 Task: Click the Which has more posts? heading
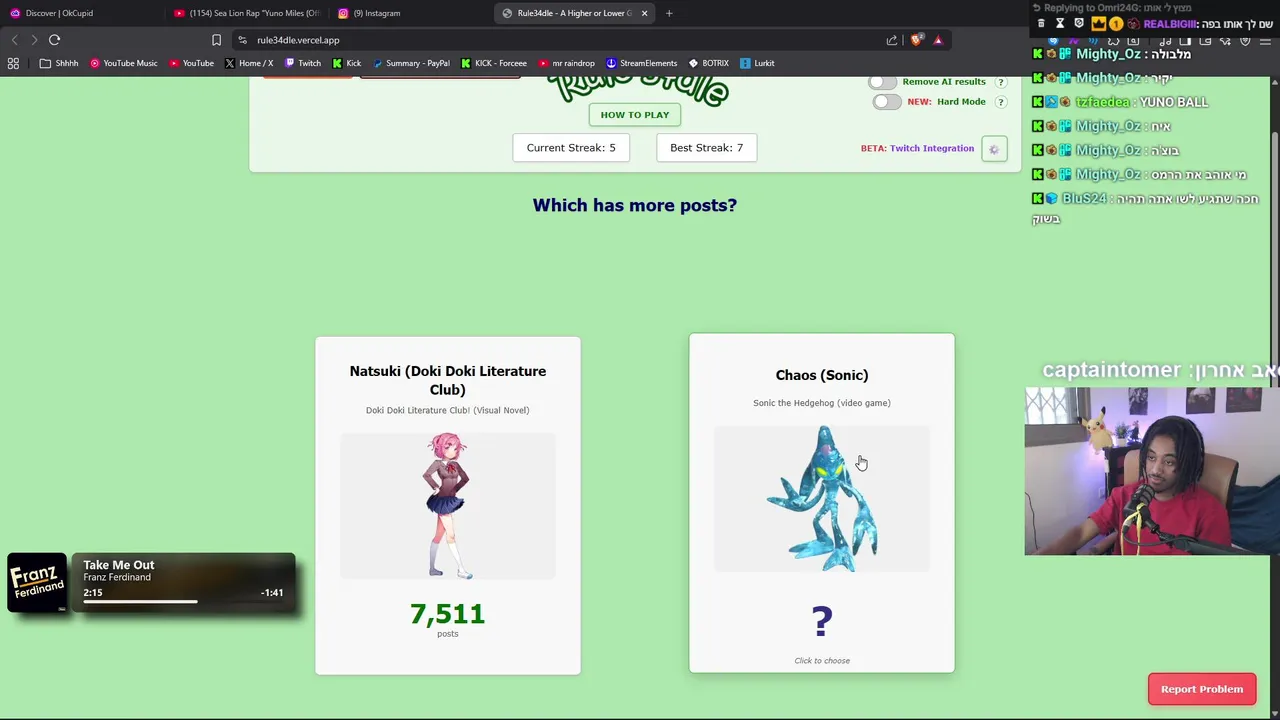click(635, 205)
